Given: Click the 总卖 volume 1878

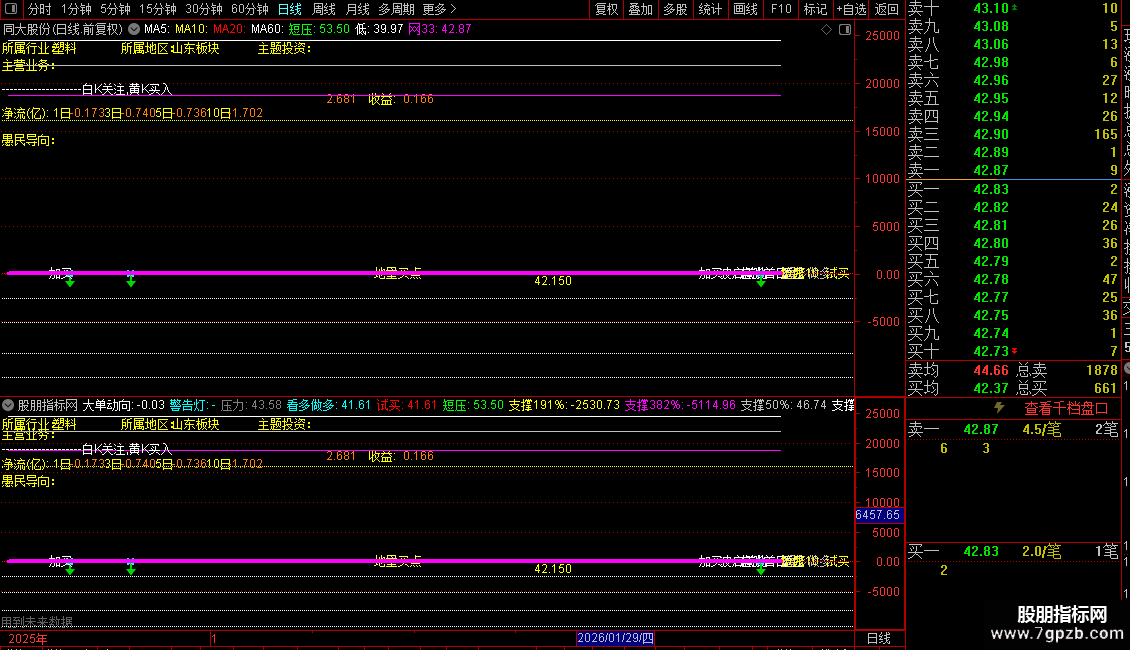Looking at the screenshot, I should [1101, 370].
